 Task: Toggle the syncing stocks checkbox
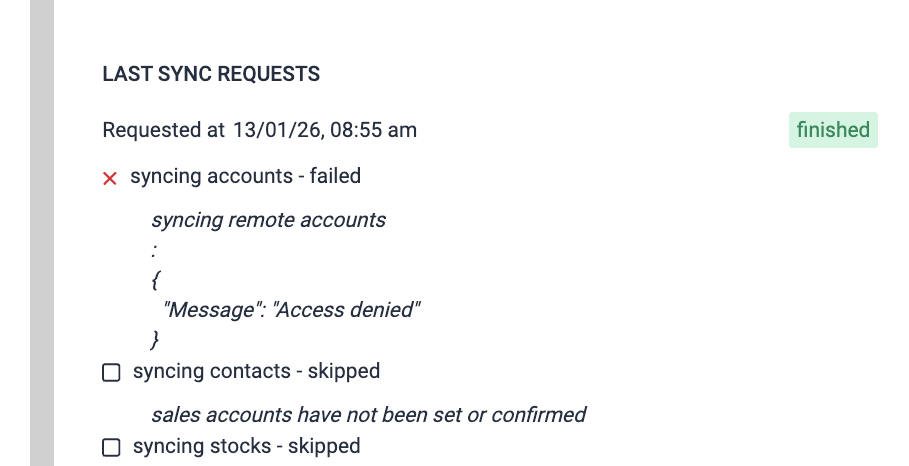111,447
